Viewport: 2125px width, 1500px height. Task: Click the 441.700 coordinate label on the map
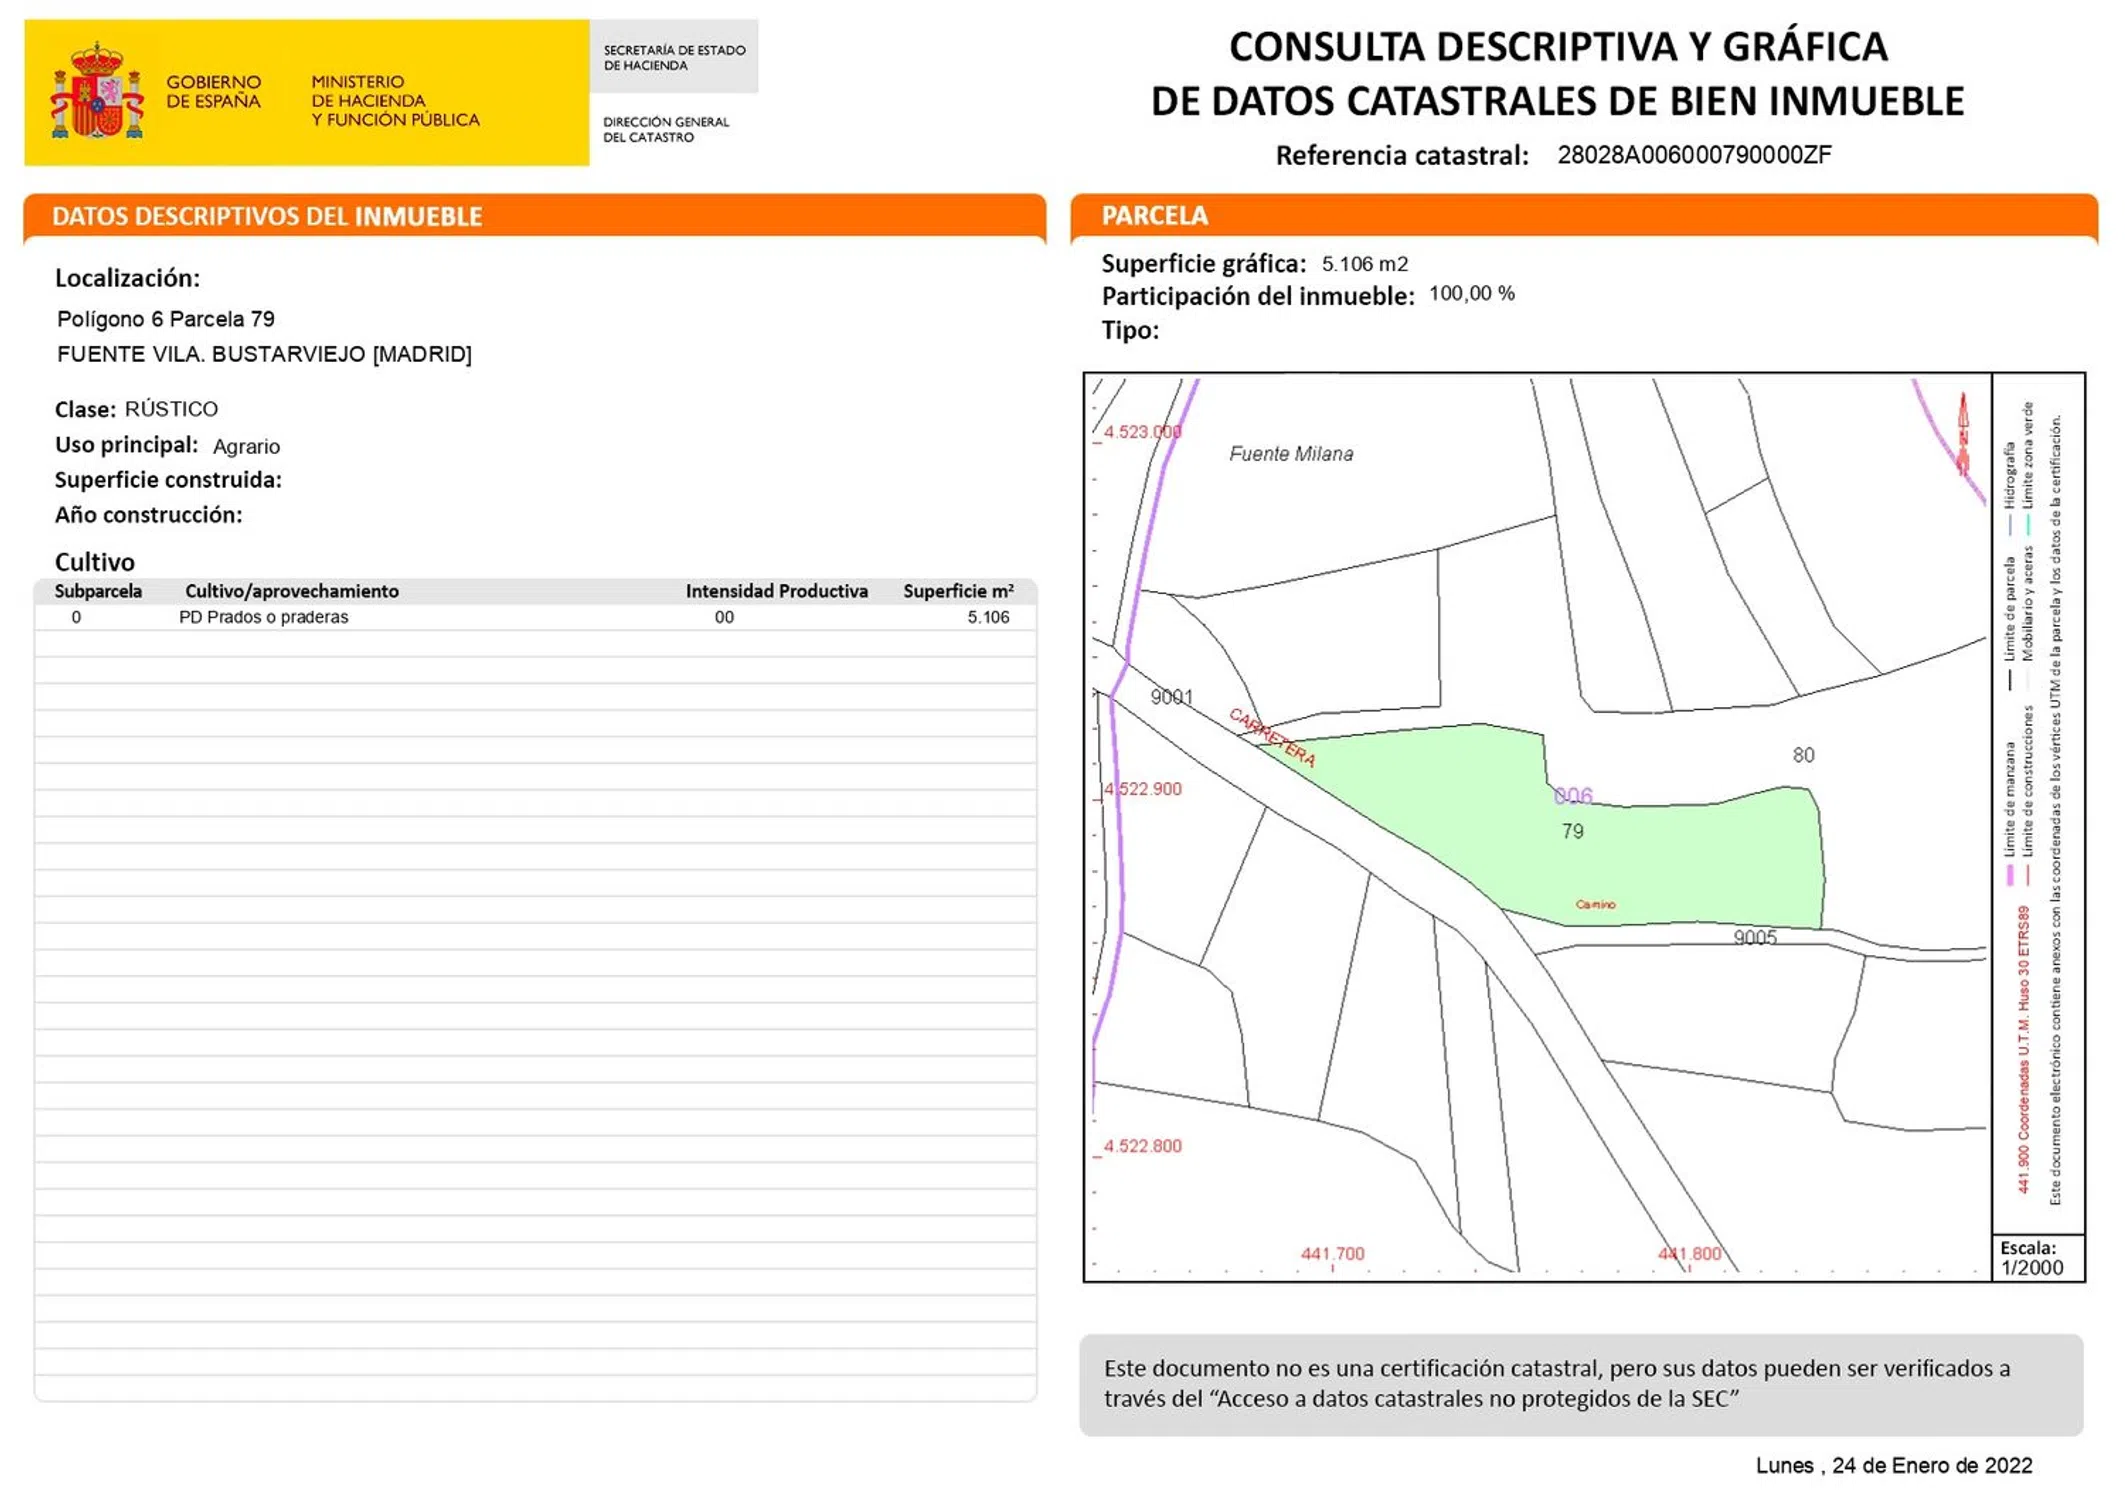click(1332, 1253)
